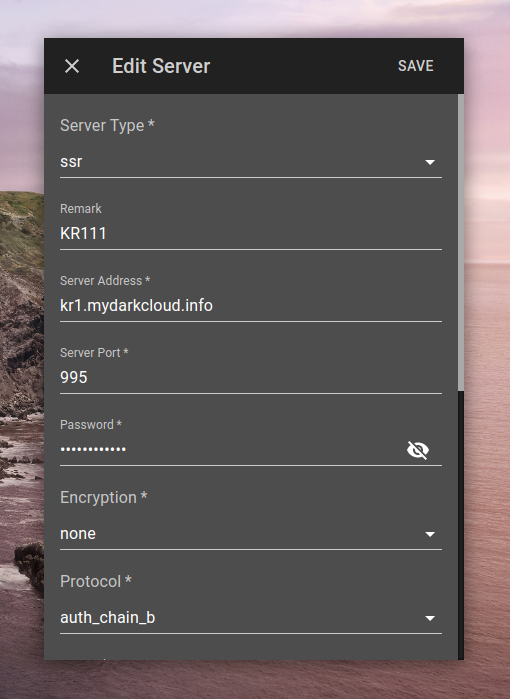Toggle password visibility eye icon
The width and height of the screenshot is (510, 699).
pos(418,450)
